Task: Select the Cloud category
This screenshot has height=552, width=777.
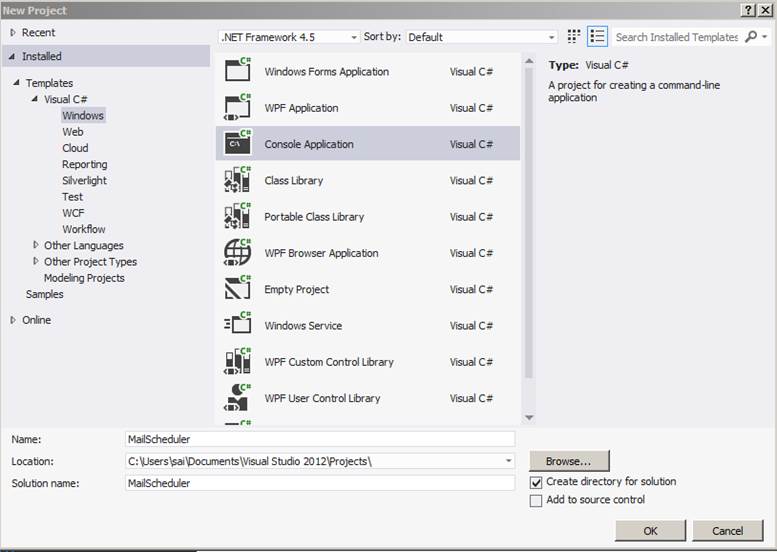Action: click(75, 148)
